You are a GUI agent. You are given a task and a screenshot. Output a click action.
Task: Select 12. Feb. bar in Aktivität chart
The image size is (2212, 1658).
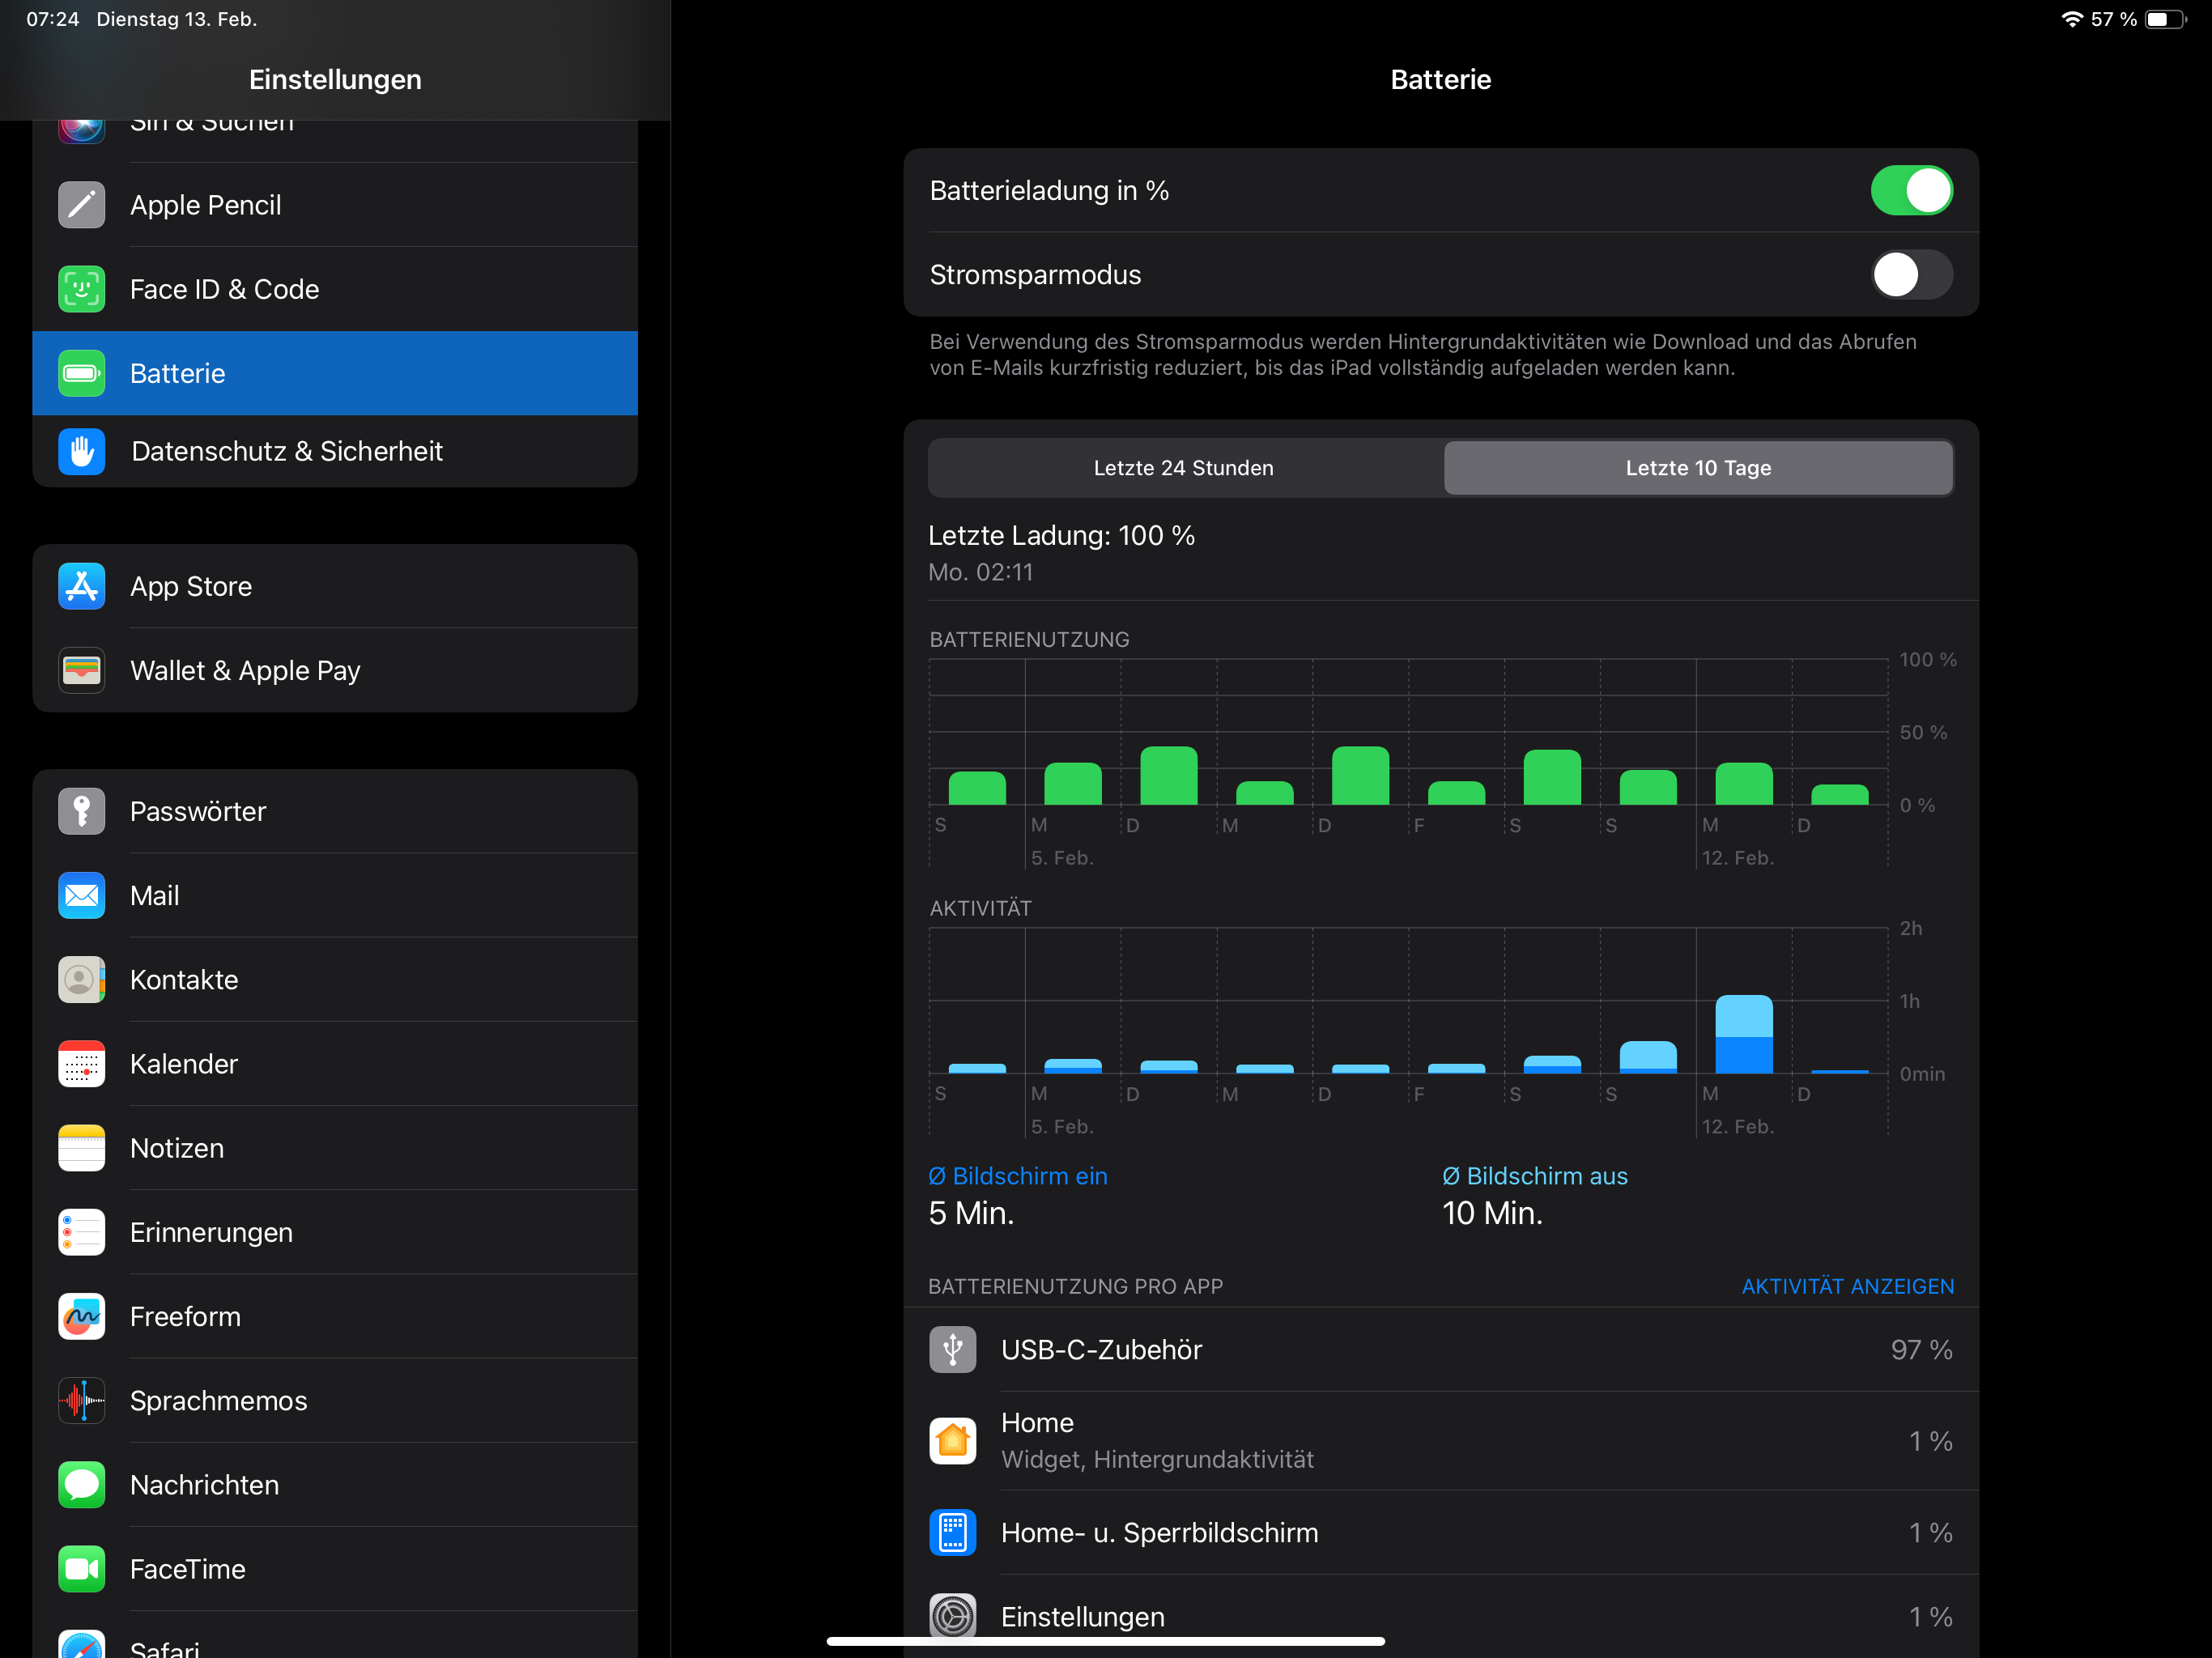click(x=1743, y=1034)
